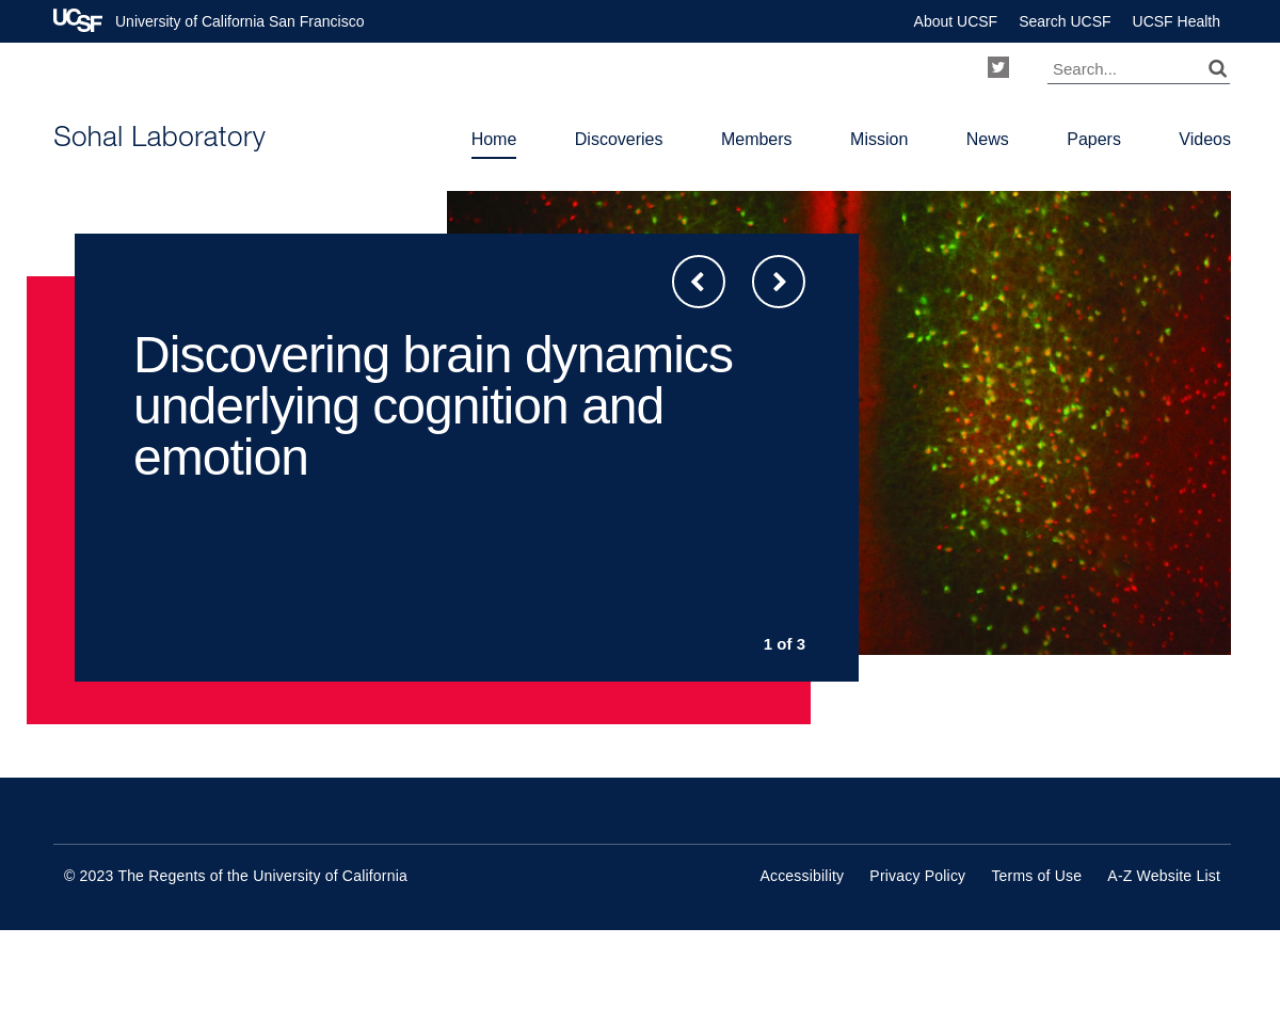Open the Accessibility footer link
1280x1024 pixels.
pos(802,876)
